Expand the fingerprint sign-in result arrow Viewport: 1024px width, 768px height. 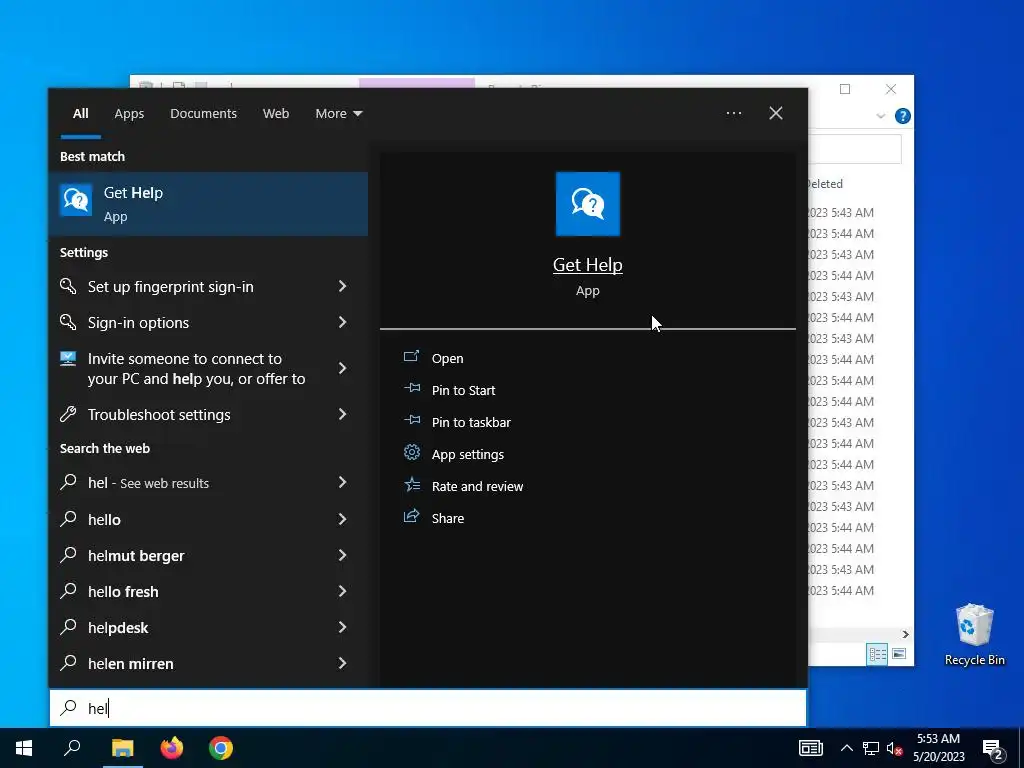coord(342,287)
